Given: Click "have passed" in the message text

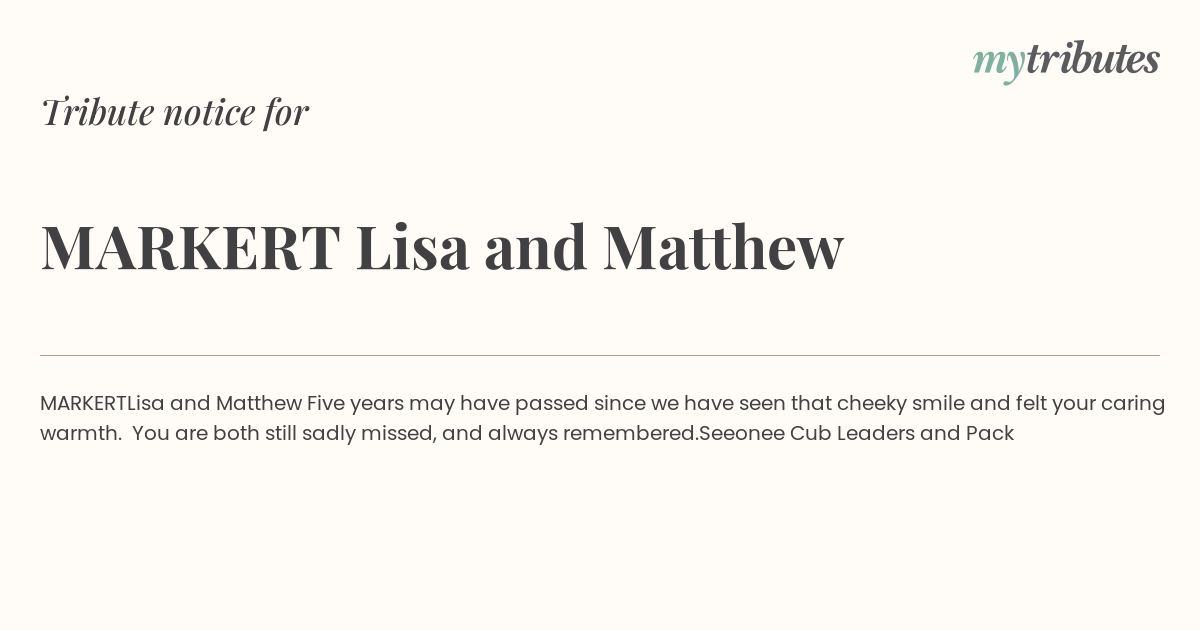Looking at the screenshot, I should [525, 404].
